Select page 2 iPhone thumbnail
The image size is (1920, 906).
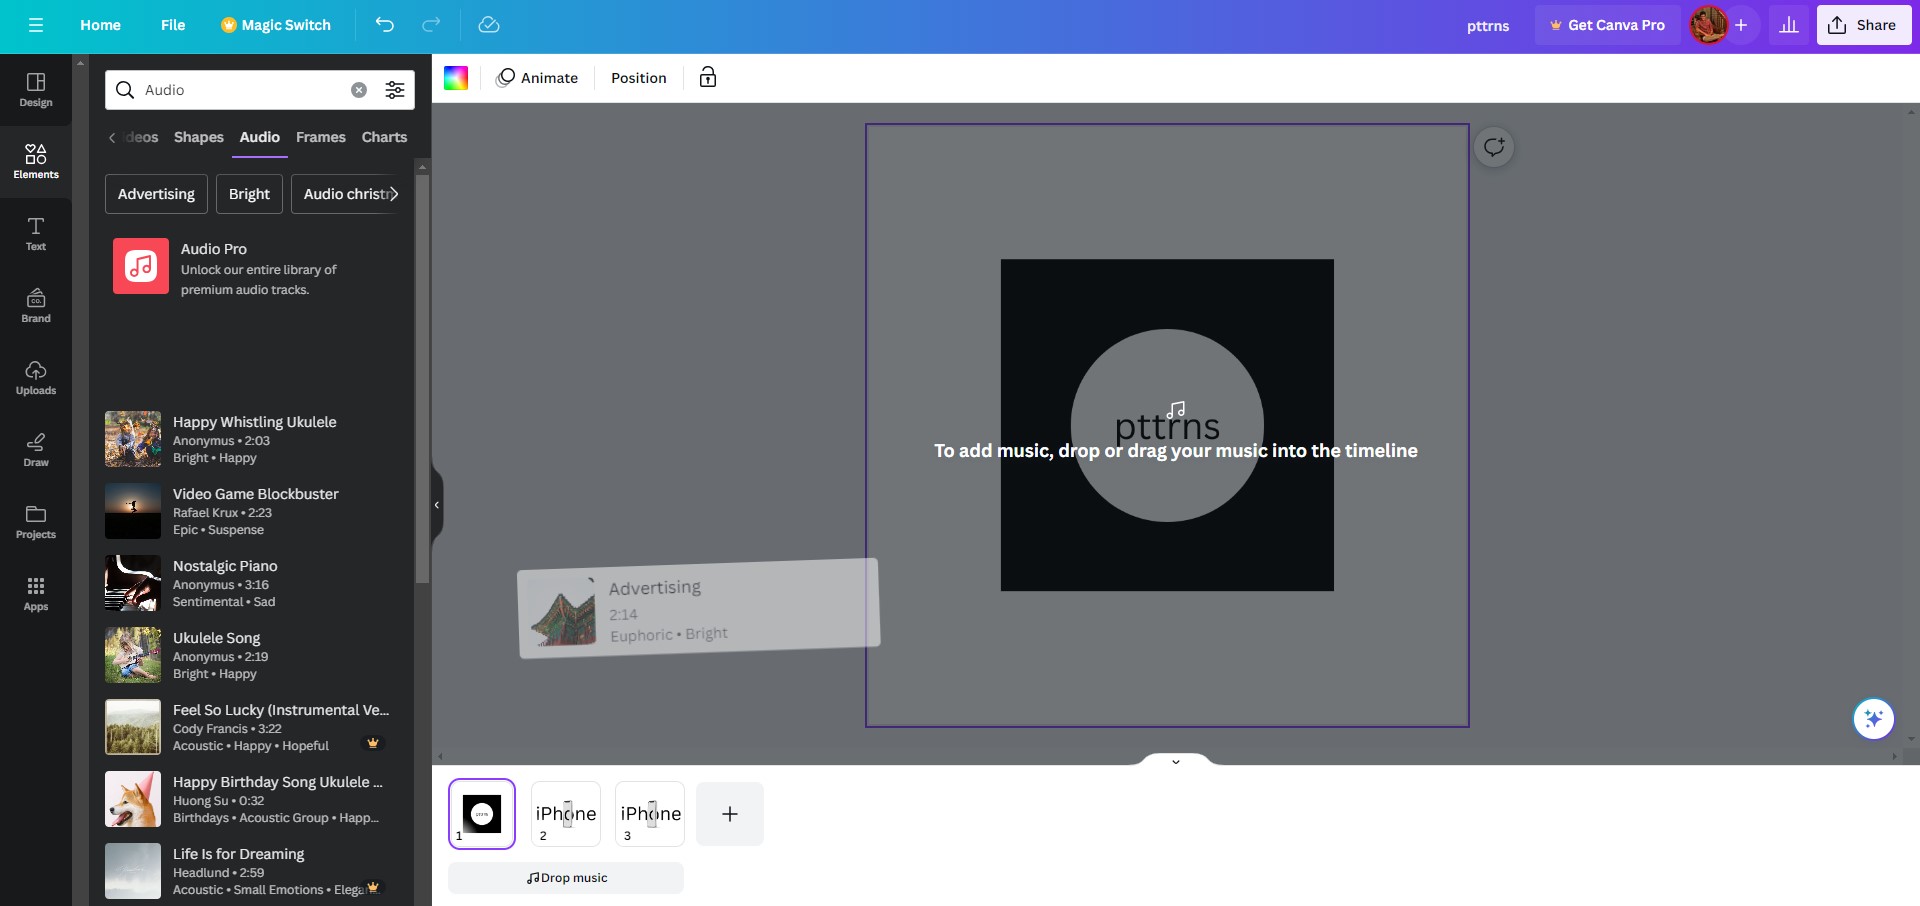click(x=566, y=814)
